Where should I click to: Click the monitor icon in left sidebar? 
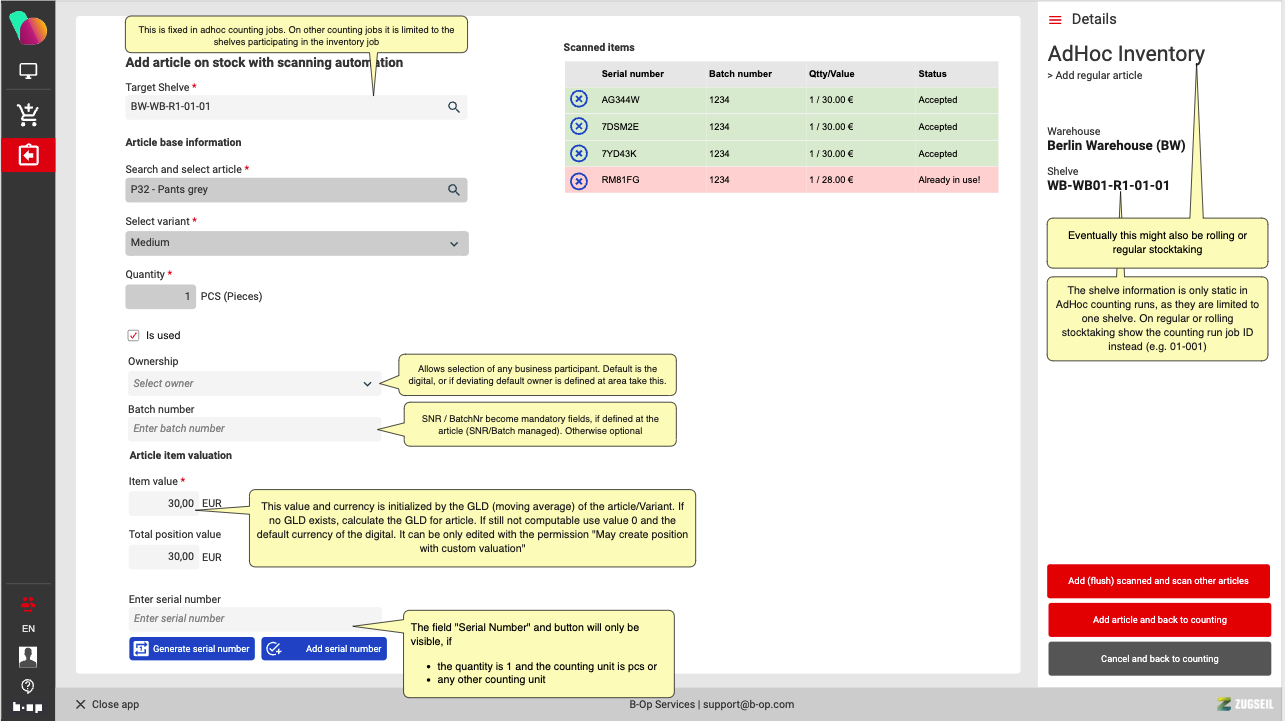(x=28, y=72)
